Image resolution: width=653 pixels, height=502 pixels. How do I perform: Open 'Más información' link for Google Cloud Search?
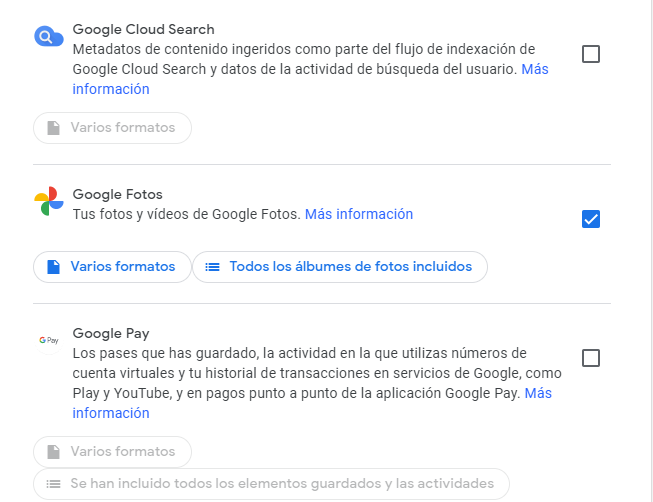coord(111,89)
